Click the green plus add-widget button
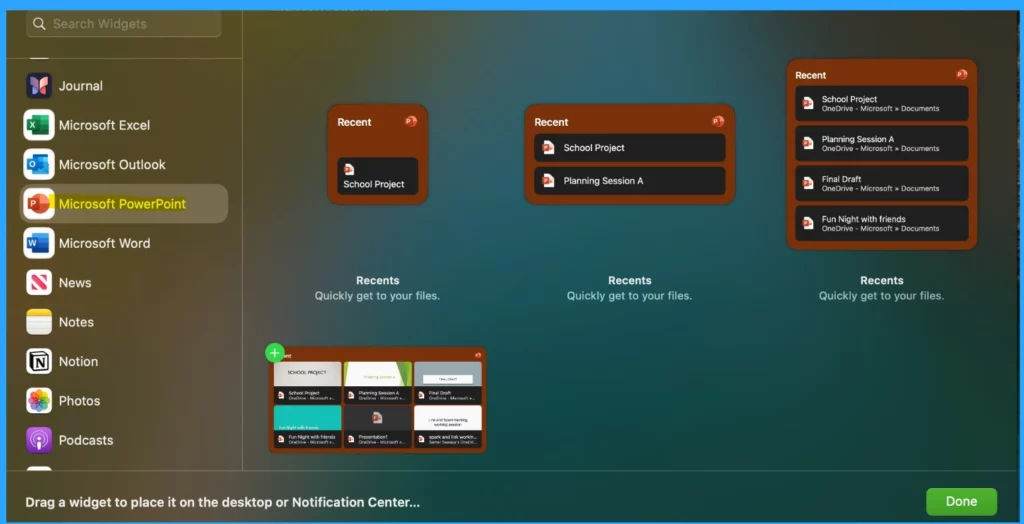This screenshot has height=524, width=1024. 275,353
